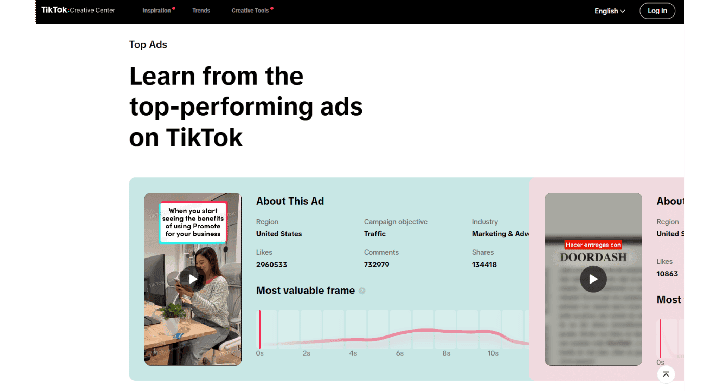Image resolution: width=720 pixels, height=391 pixels.
Task: Click the Campaign objective label
Action: [x=396, y=222]
